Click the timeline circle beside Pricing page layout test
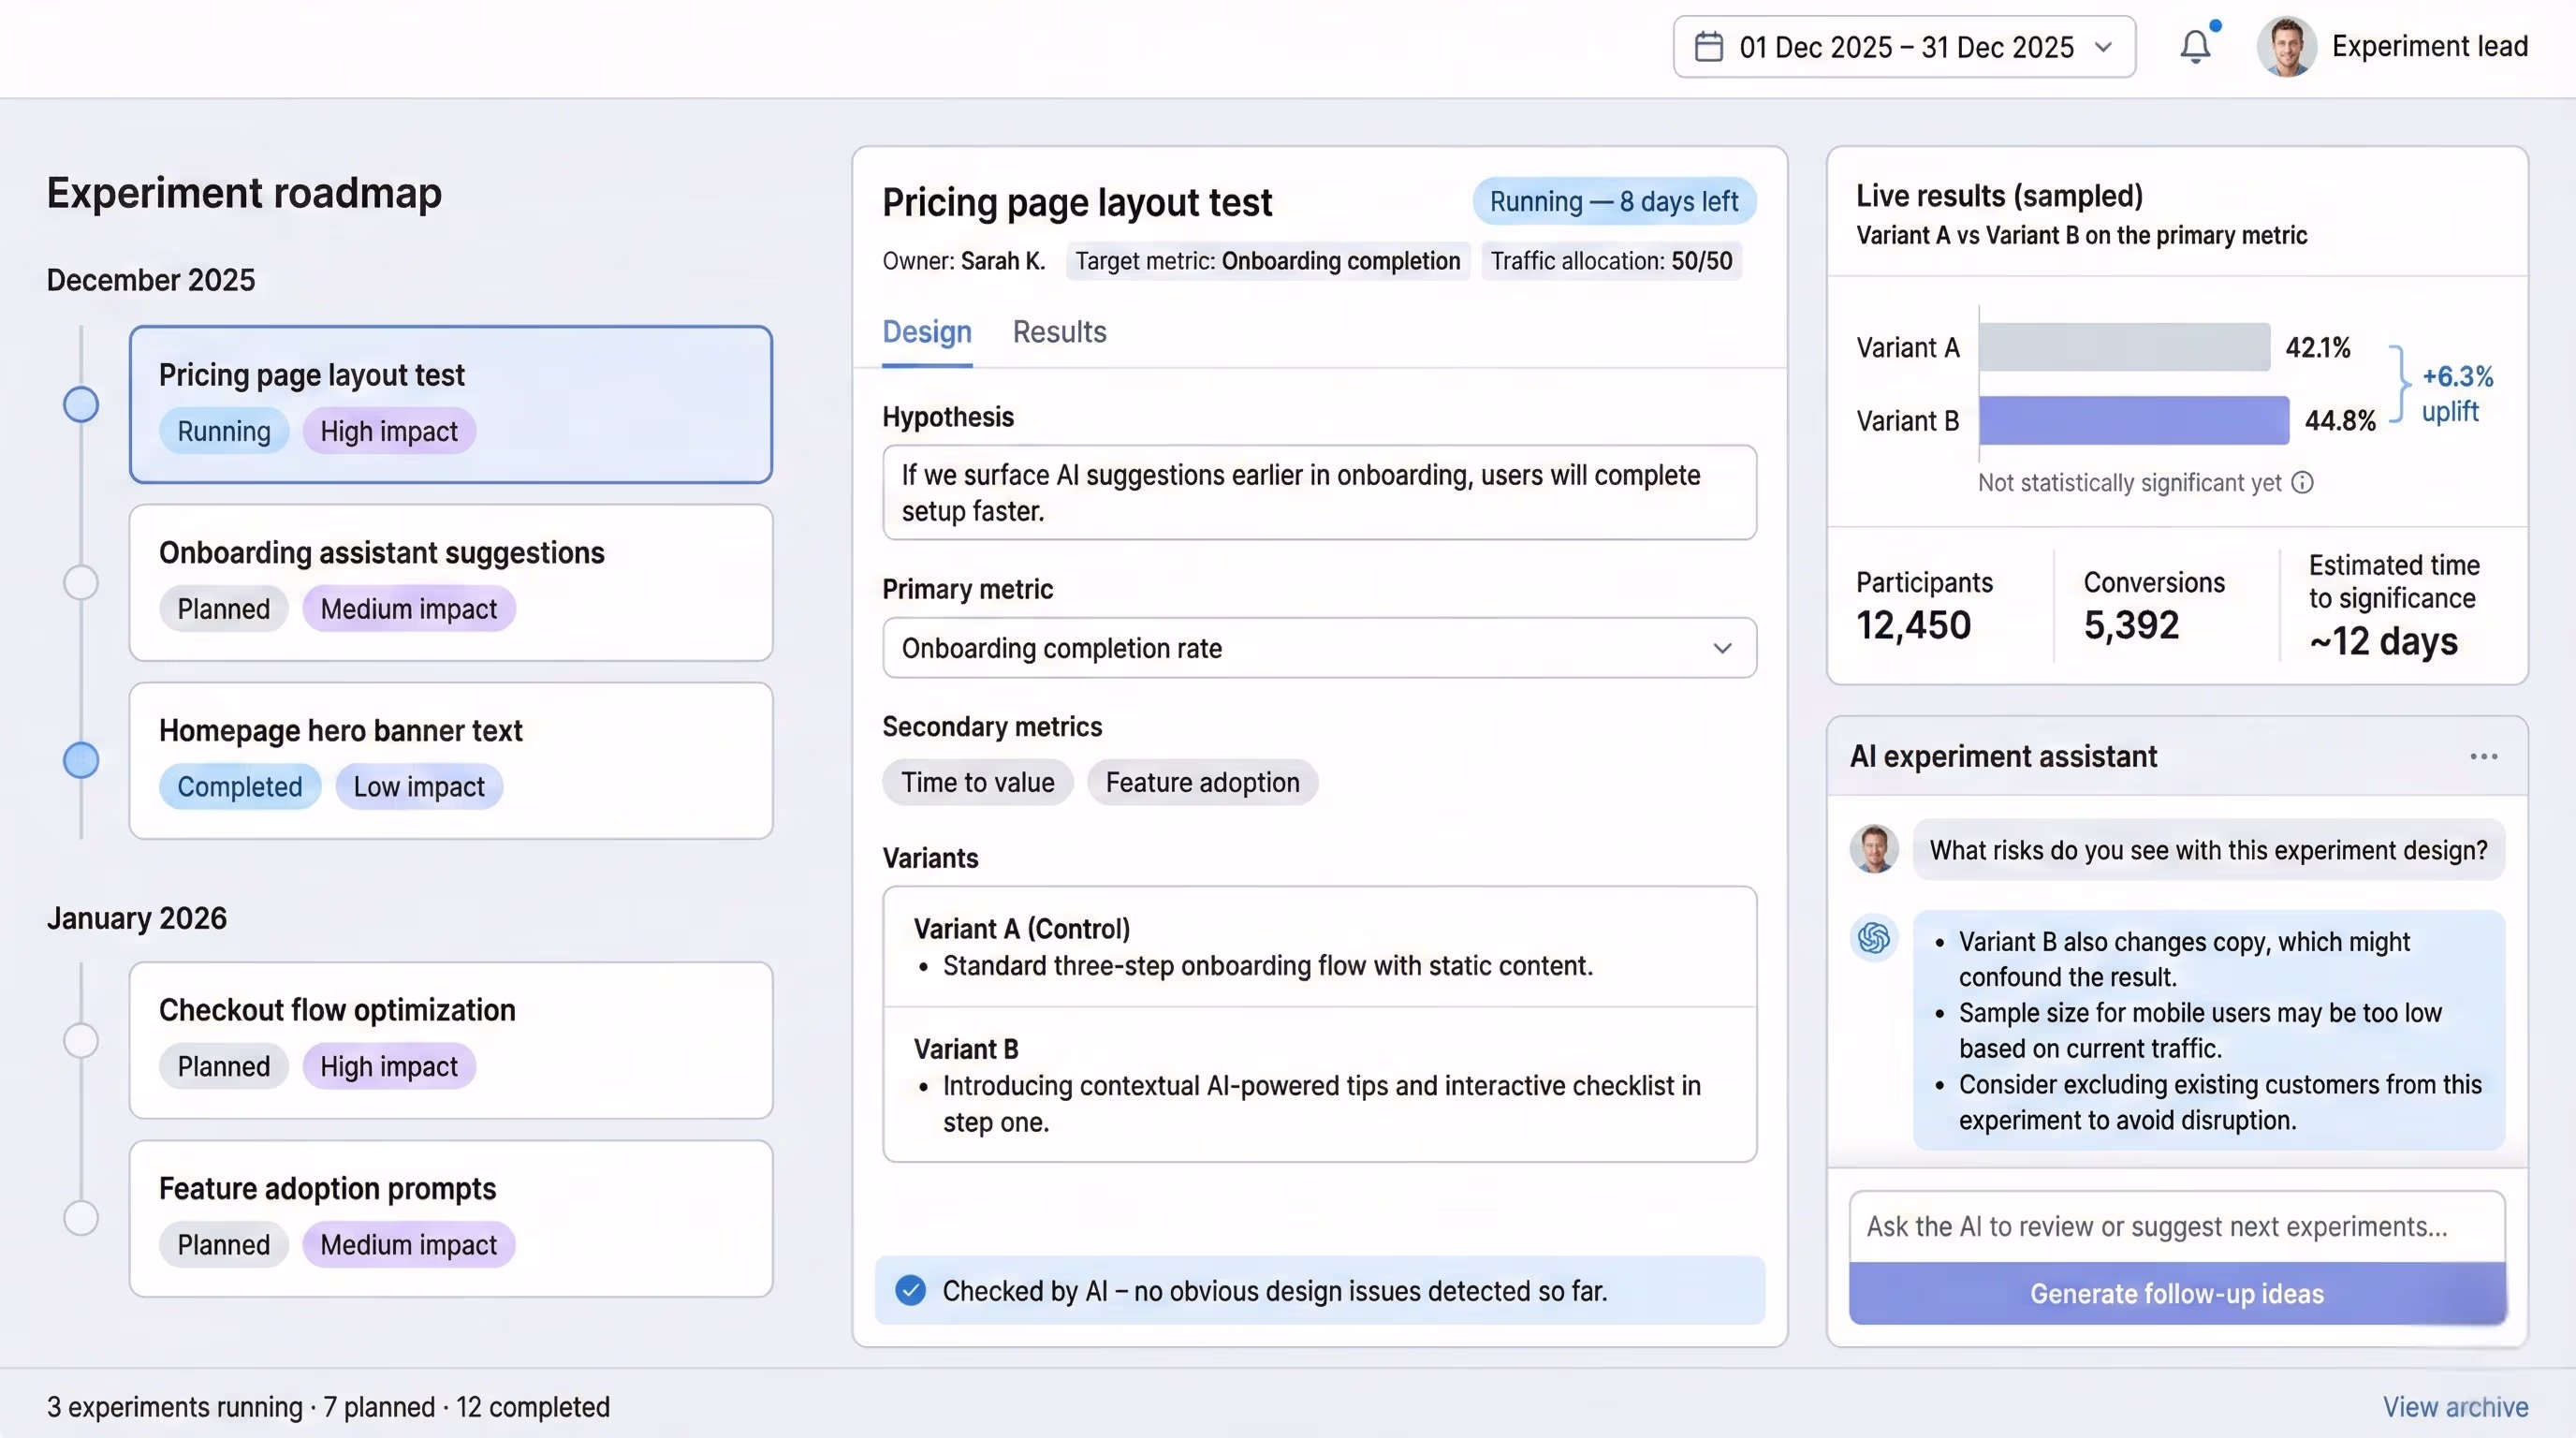Viewport: 2576px width, 1438px height. [x=81, y=404]
